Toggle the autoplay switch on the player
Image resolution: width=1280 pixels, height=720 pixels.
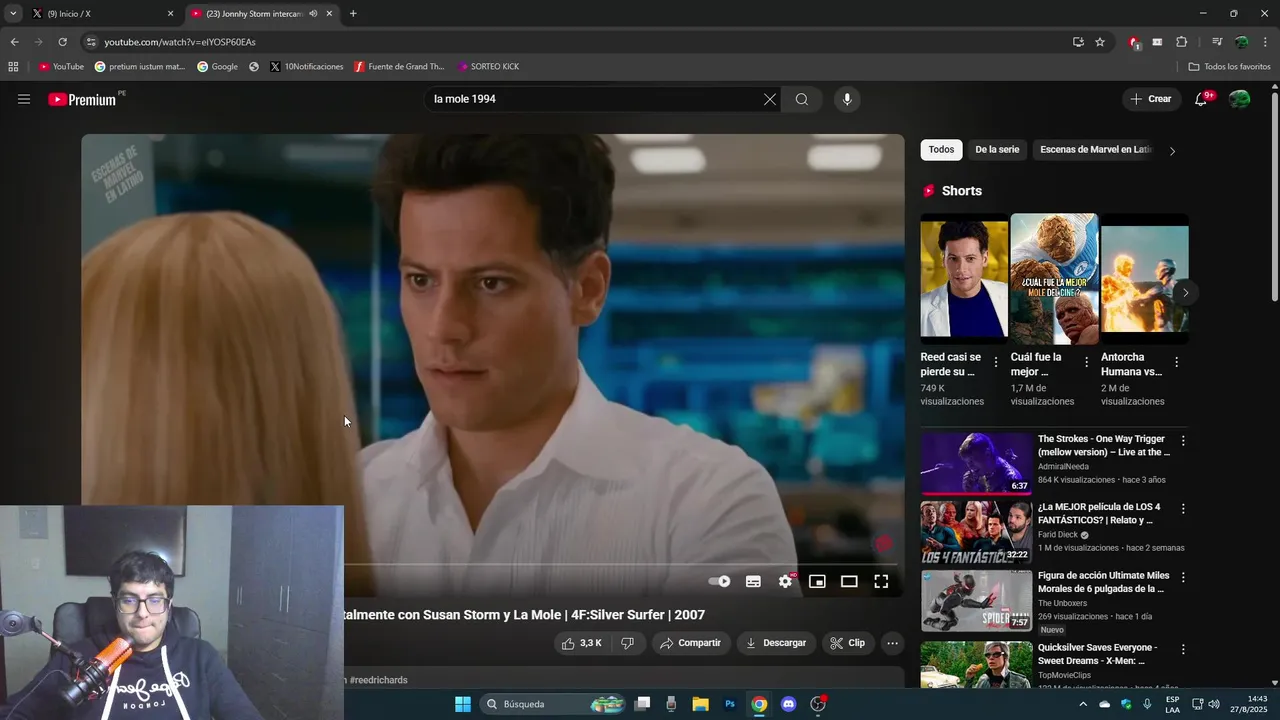click(x=719, y=581)
